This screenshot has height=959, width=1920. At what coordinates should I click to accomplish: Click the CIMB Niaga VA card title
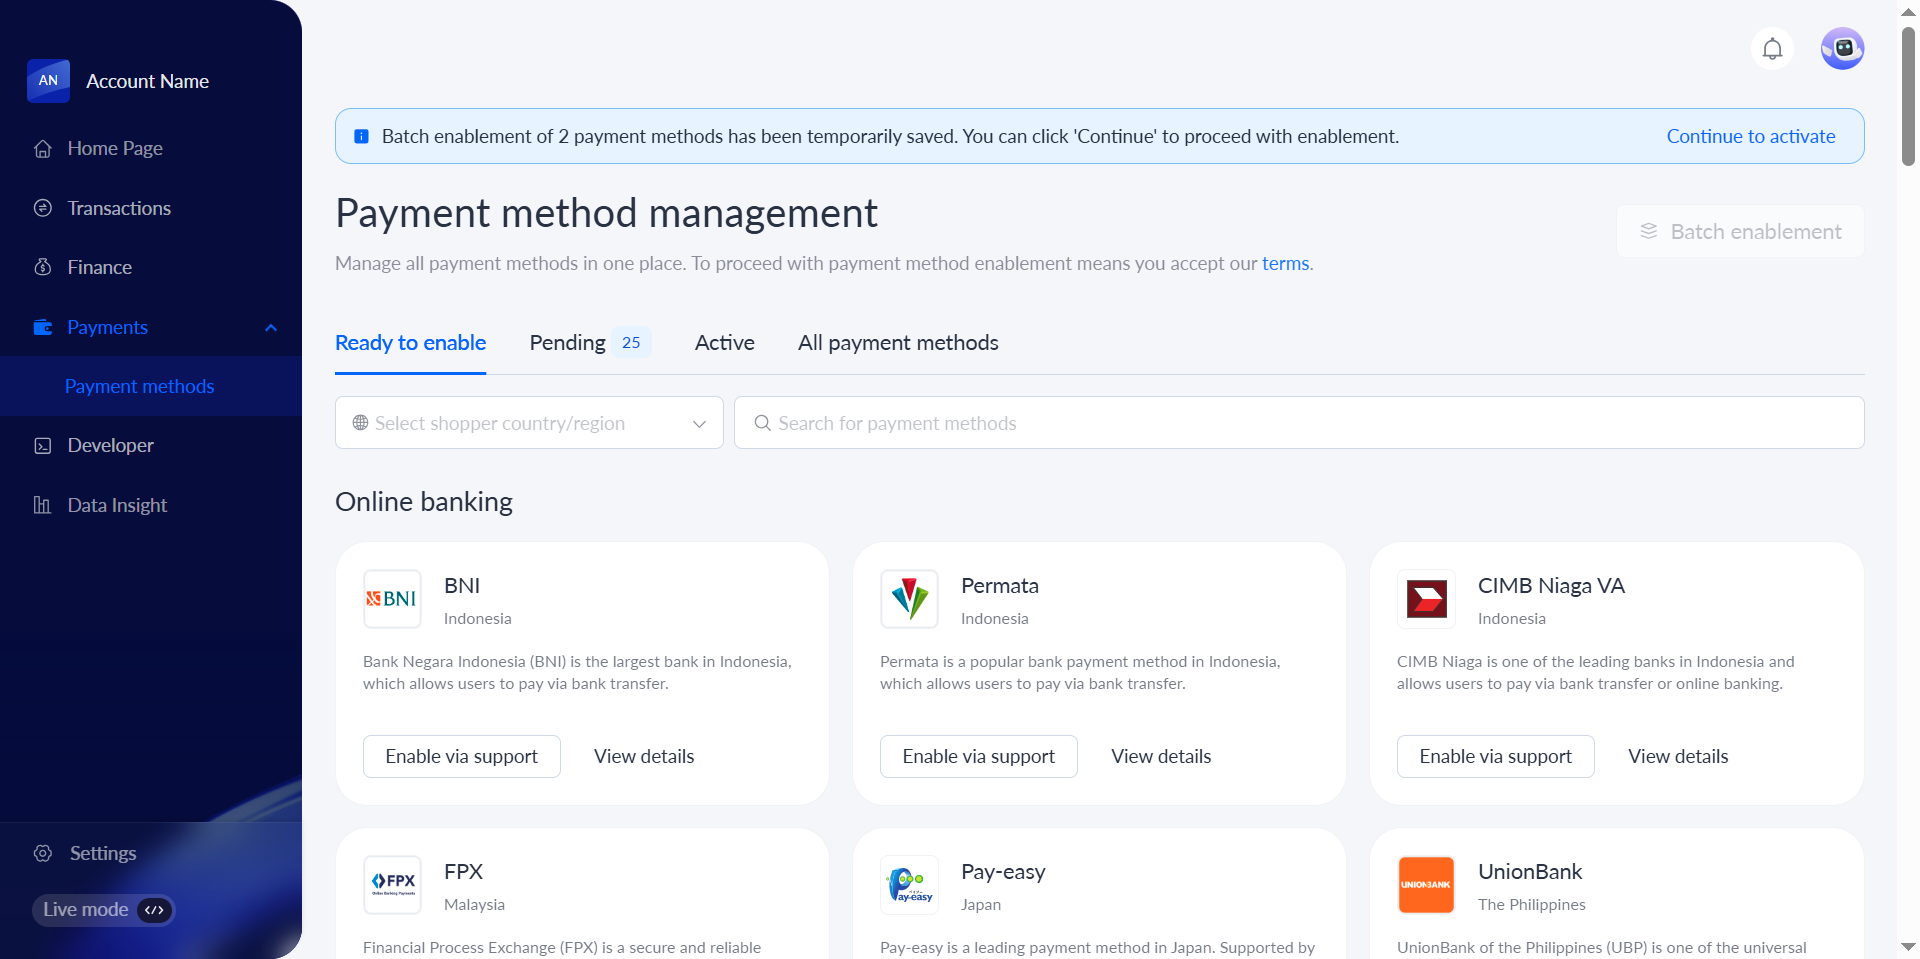[x=1551, y=586]
